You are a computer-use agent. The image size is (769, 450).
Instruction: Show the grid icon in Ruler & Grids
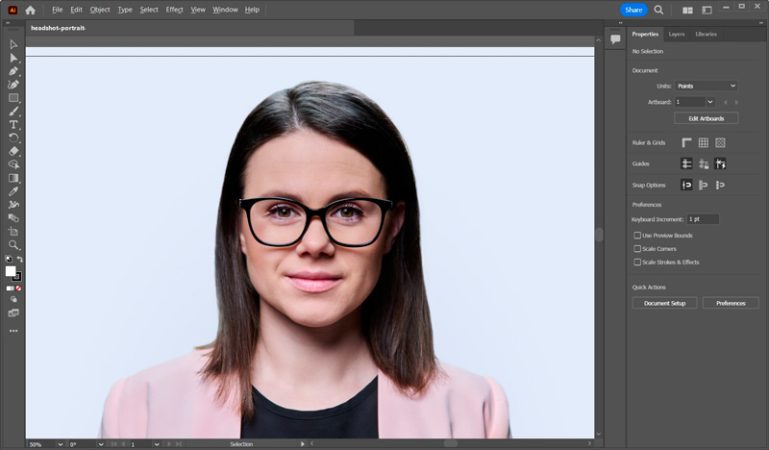point(703,143)
